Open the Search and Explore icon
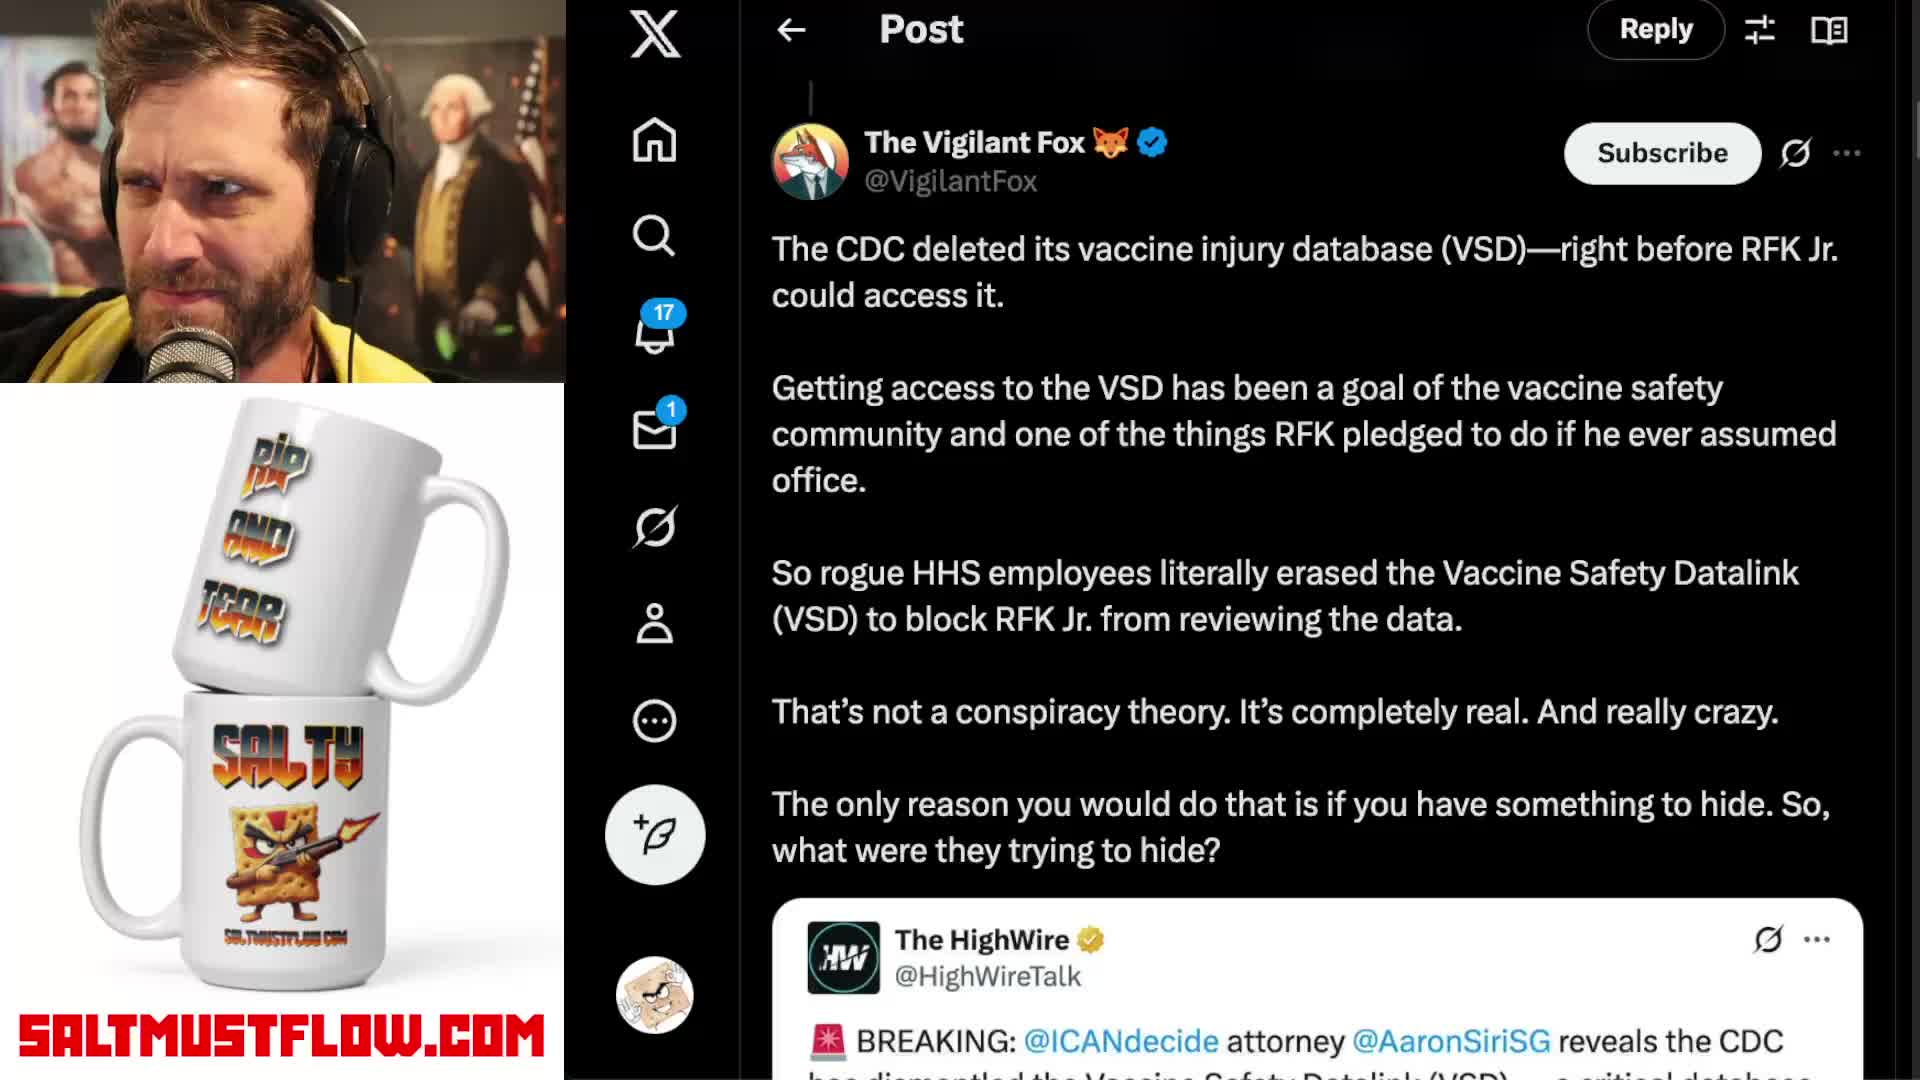The image size is (1920, 1080). [654, 236]
